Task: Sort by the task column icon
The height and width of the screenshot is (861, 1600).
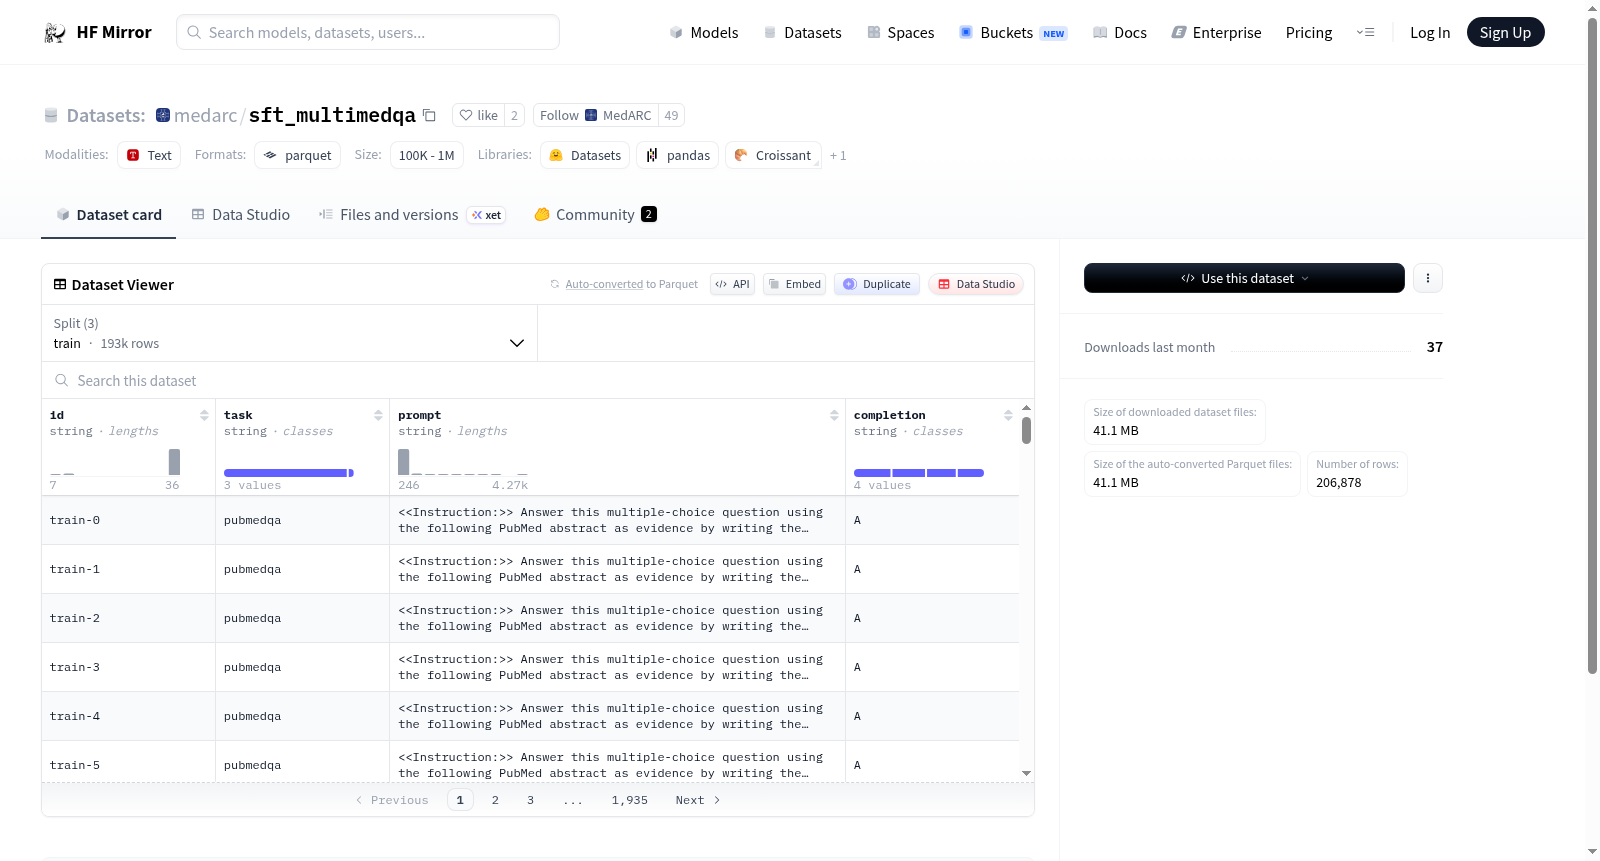Action: pos(378,415)
